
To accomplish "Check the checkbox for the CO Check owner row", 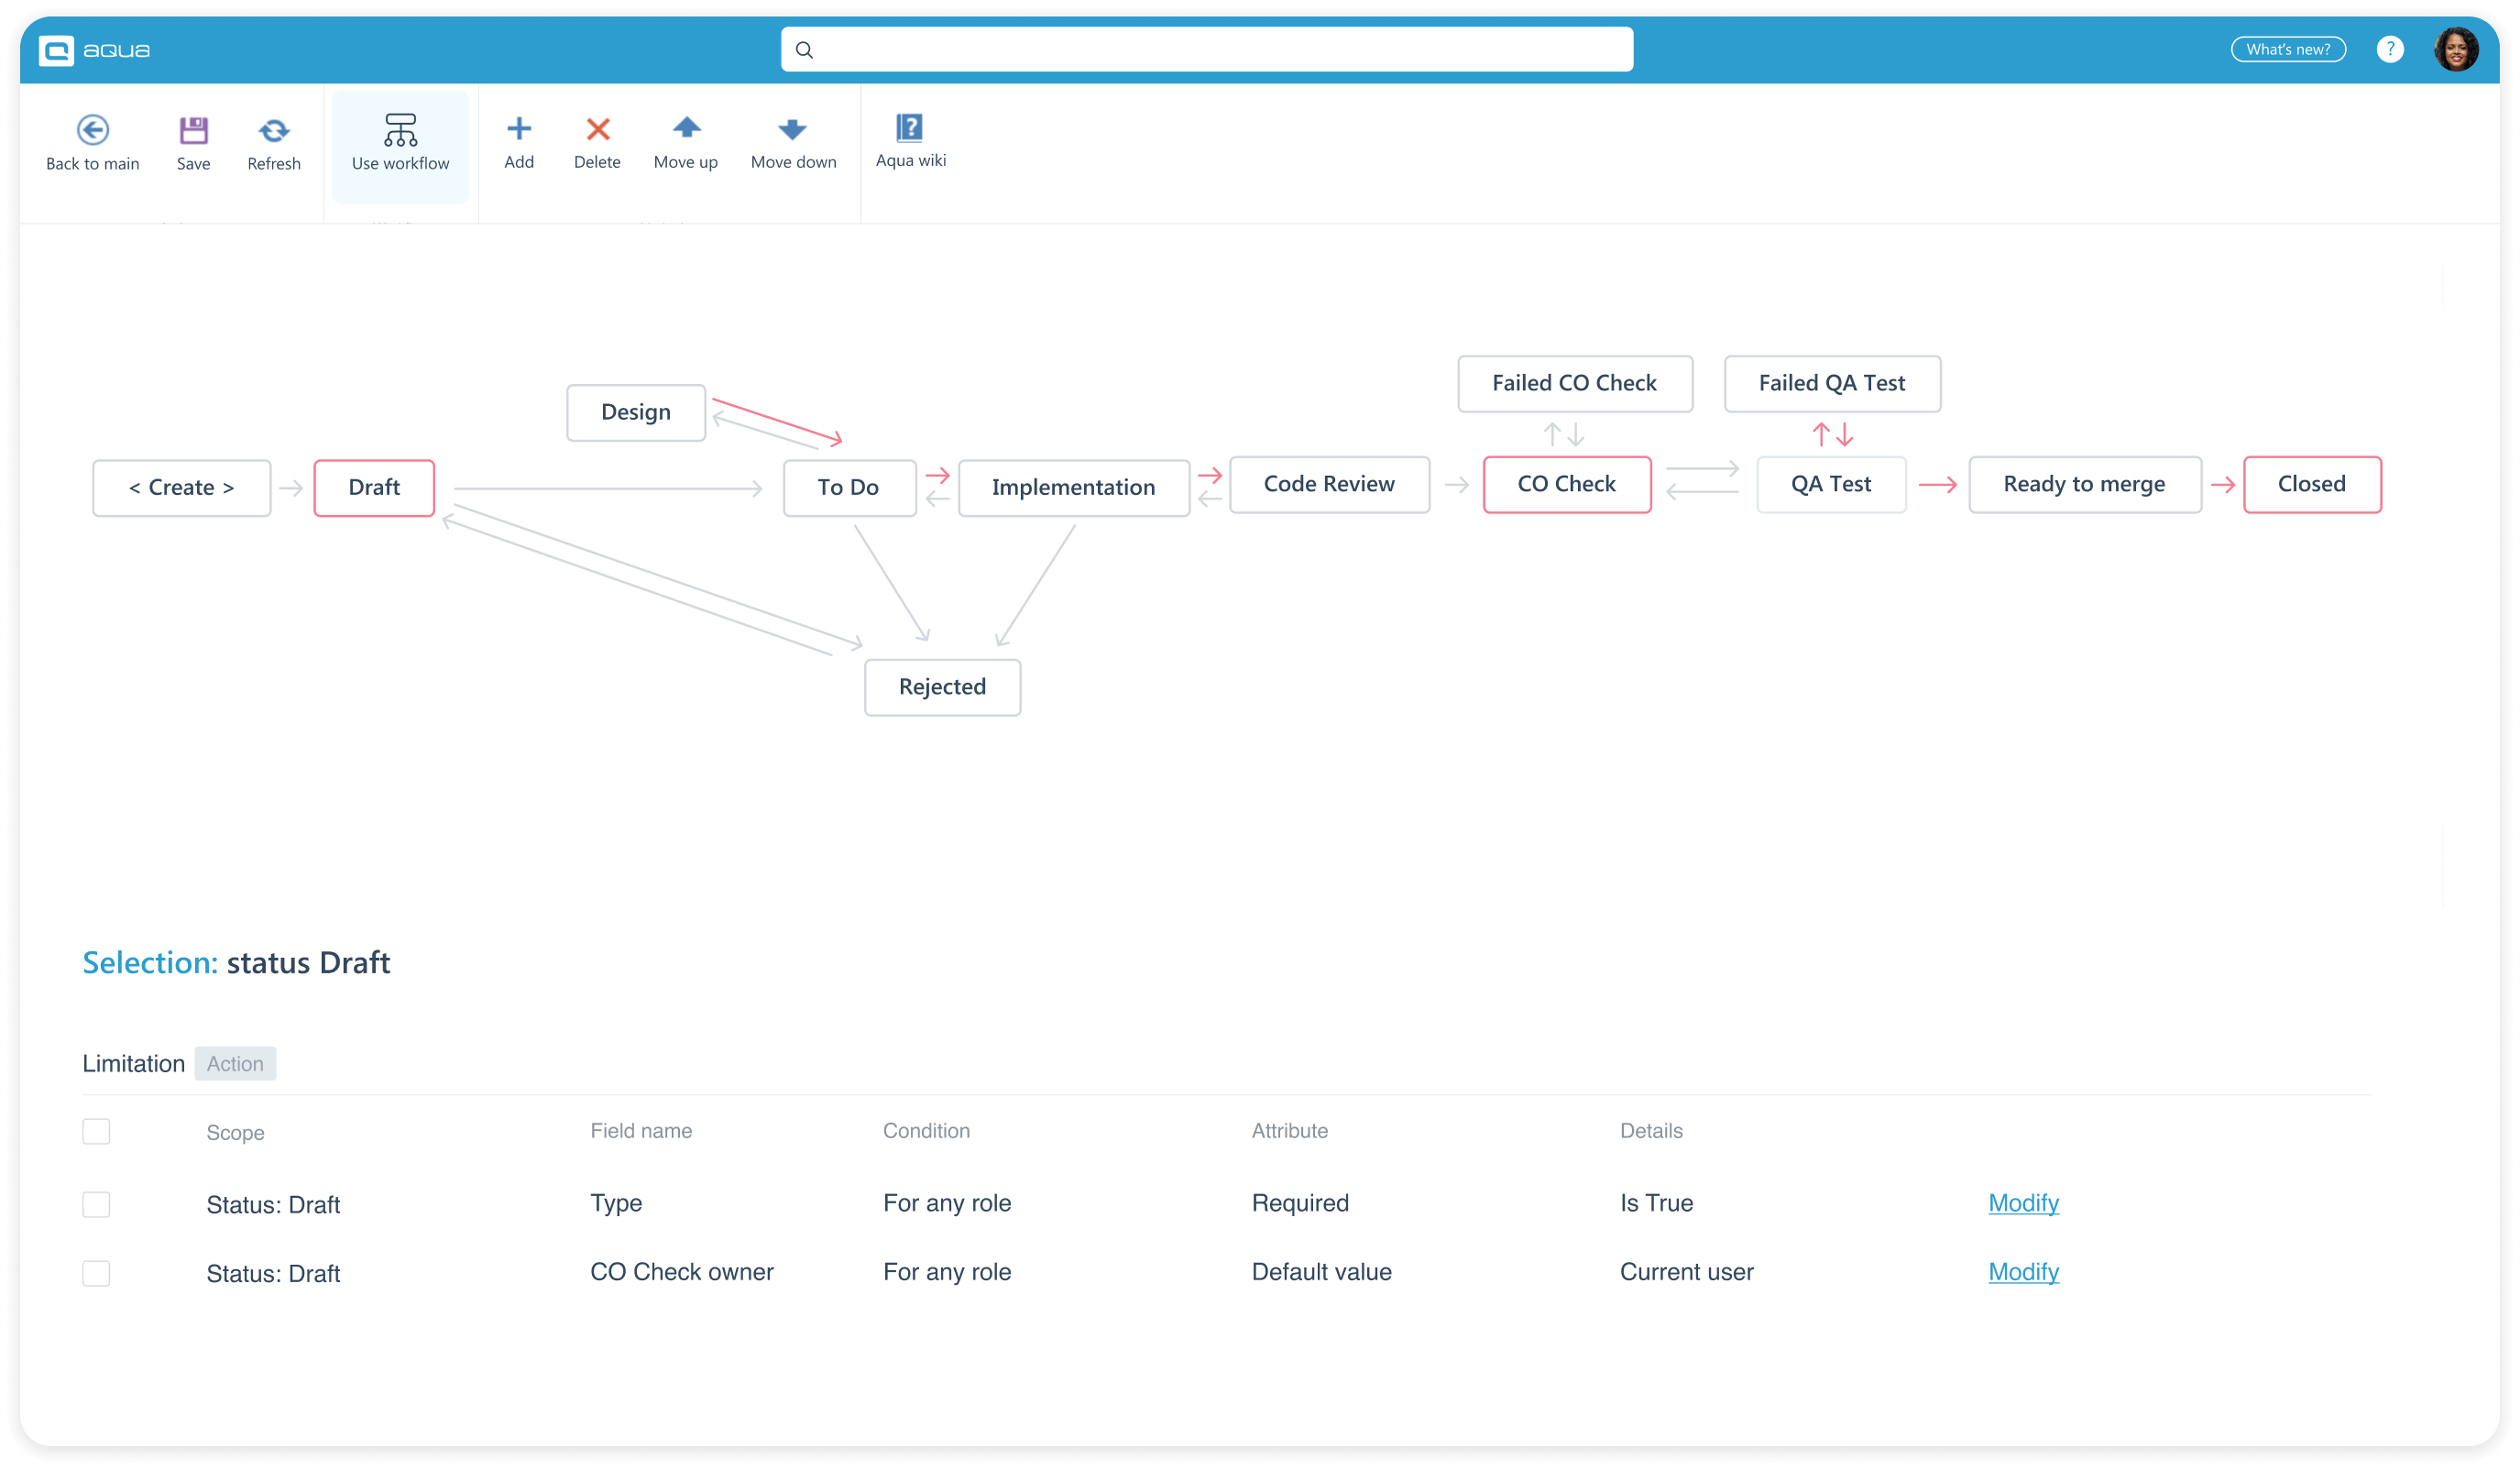I will coord(96,1273).
